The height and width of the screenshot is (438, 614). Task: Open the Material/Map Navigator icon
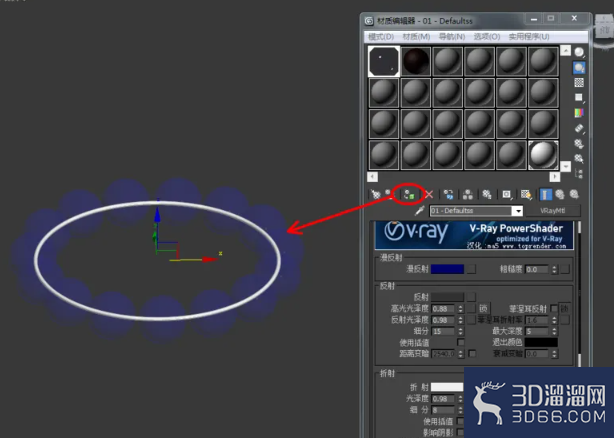pyautogui.click(x=579, y=174)
